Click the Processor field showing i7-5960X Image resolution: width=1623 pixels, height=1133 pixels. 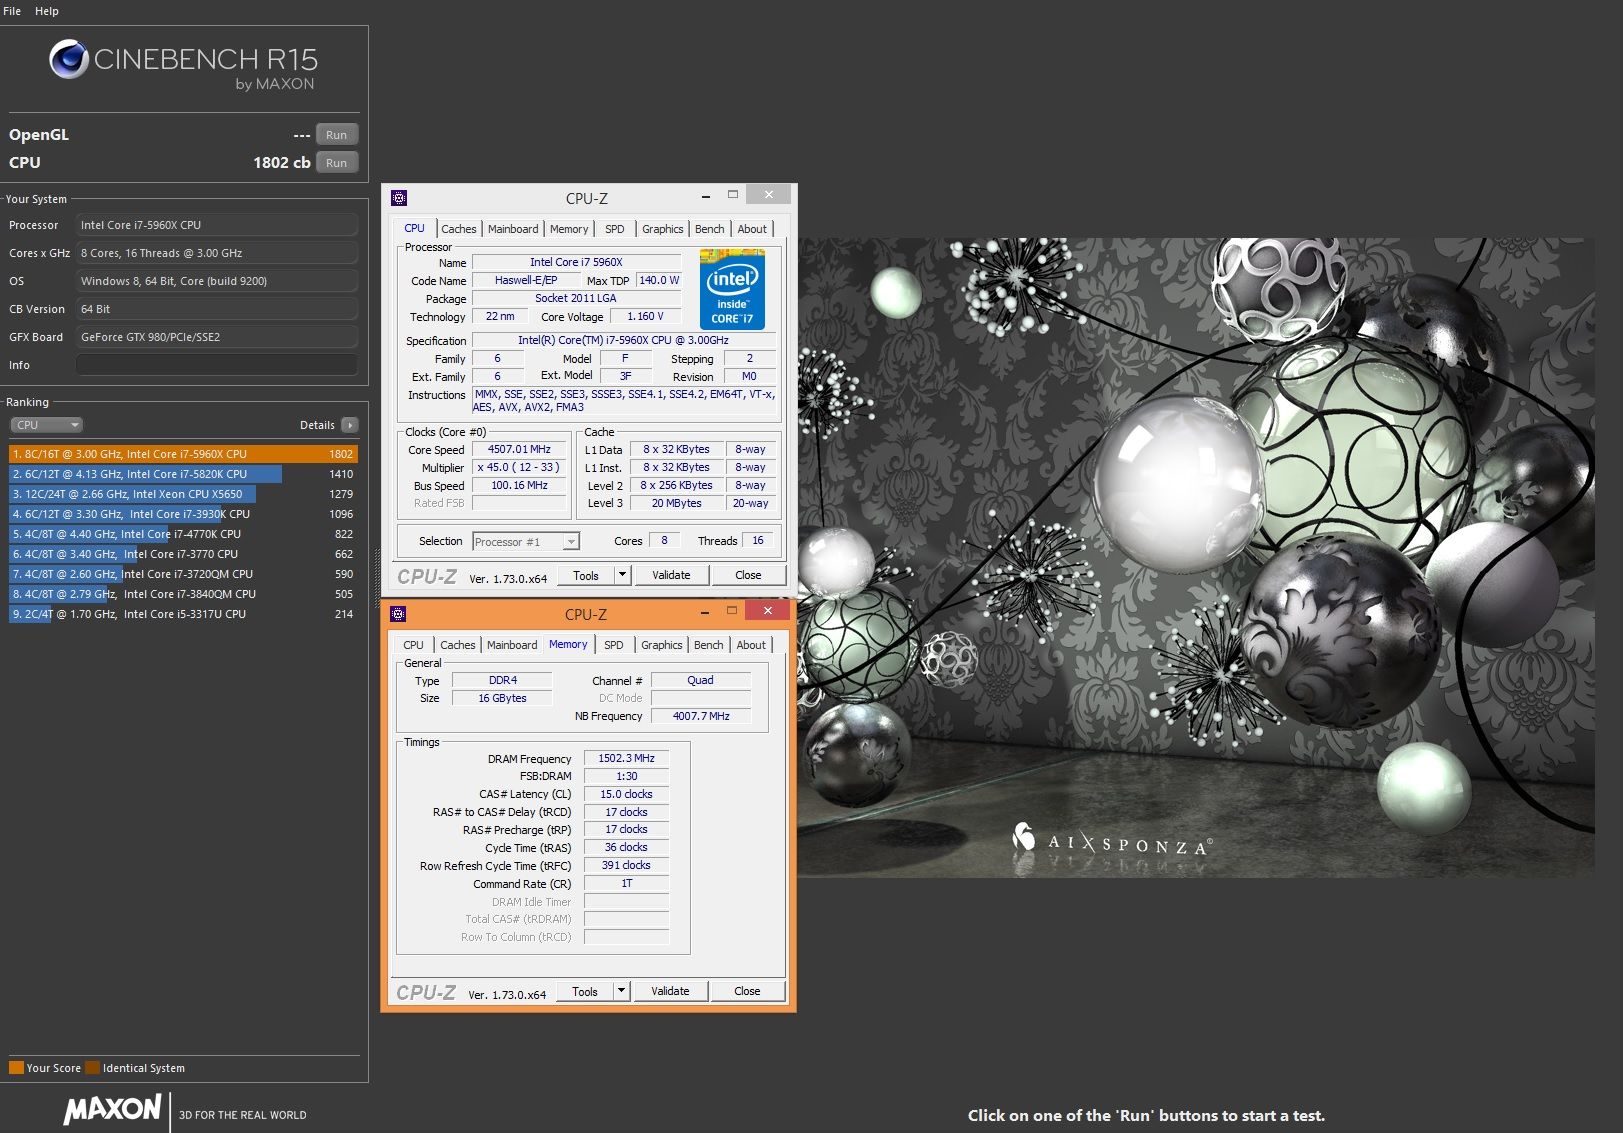tap(217, 225)
